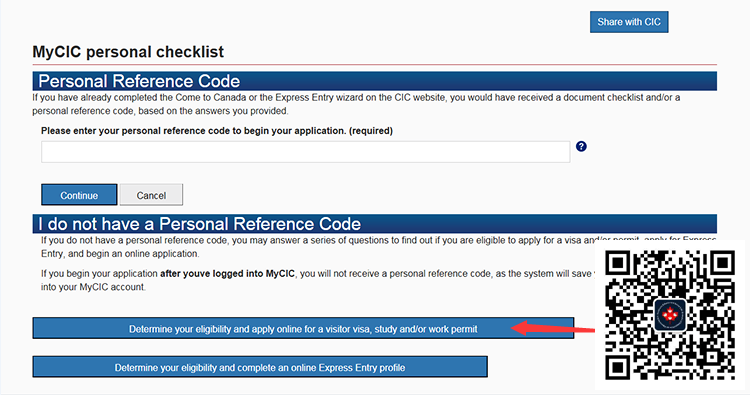The width and height of the screenshot is (750, 395).
Task: Click the MyCIC personal checklist heading
Action: (128, 52)
